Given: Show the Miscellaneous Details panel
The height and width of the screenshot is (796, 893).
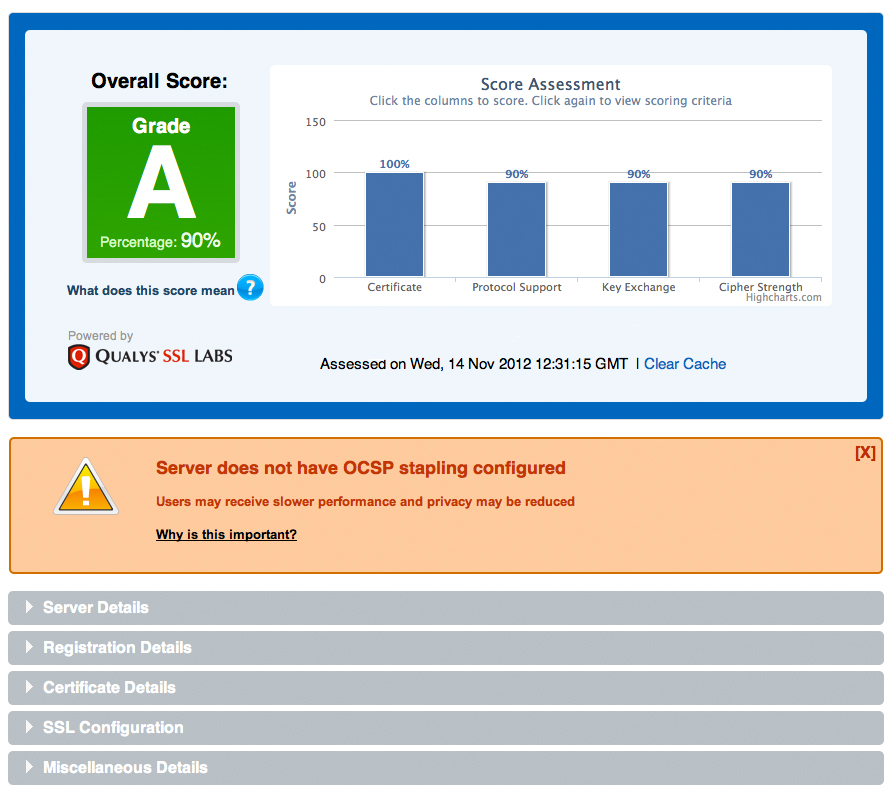Looking at the screenshot, I should [x=125, y=768].
